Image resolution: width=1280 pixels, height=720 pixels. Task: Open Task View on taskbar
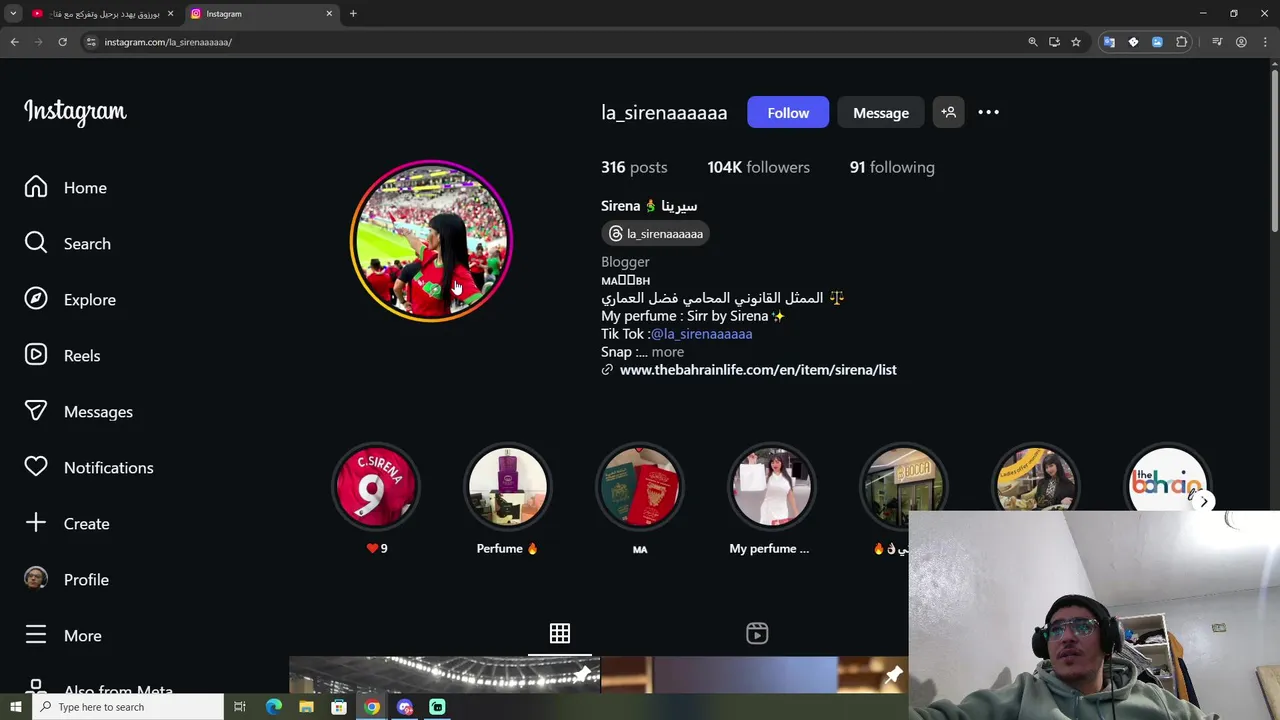240,707
